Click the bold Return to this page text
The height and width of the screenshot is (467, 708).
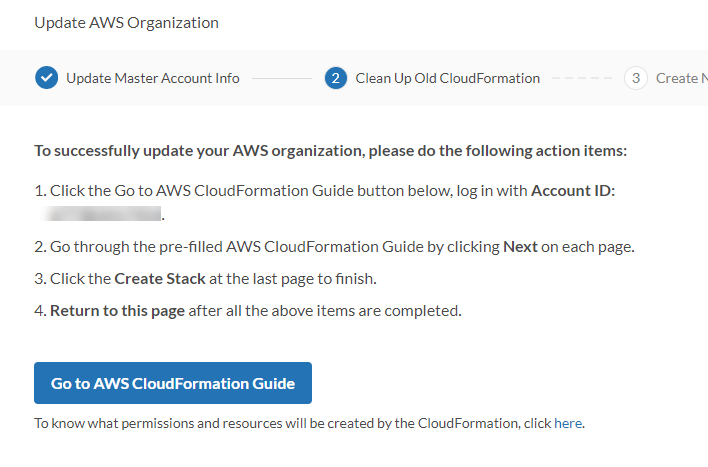(x=117, y=310)
